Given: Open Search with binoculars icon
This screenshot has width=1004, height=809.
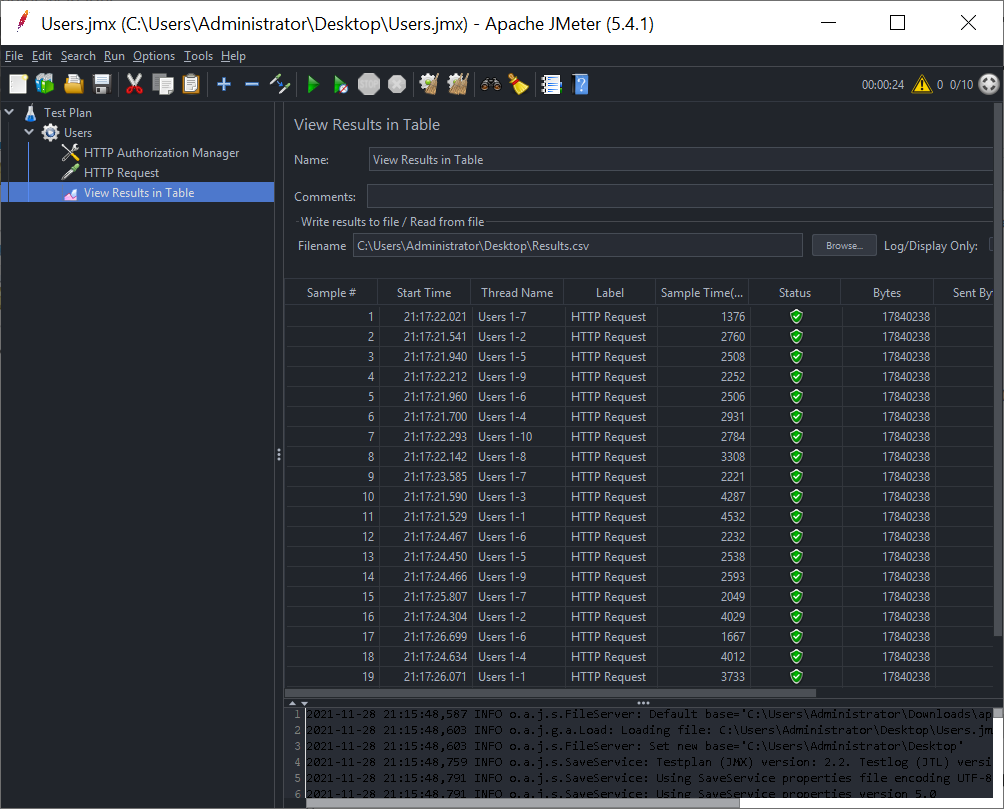Looking at the screenshot, I should pos(491,84).
